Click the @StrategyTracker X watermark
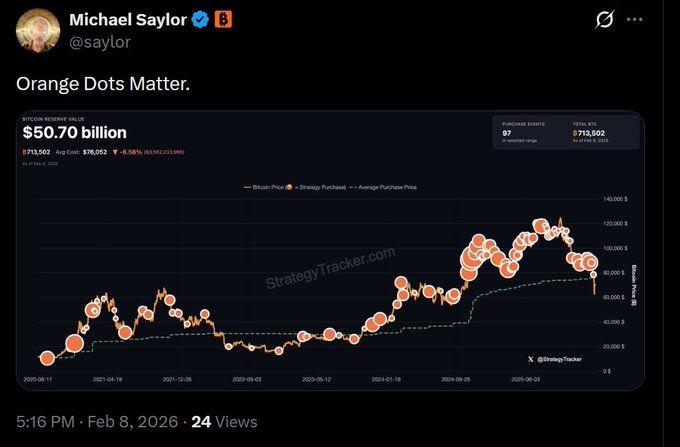This screenshot has height=447, width=680. [554, 358]
